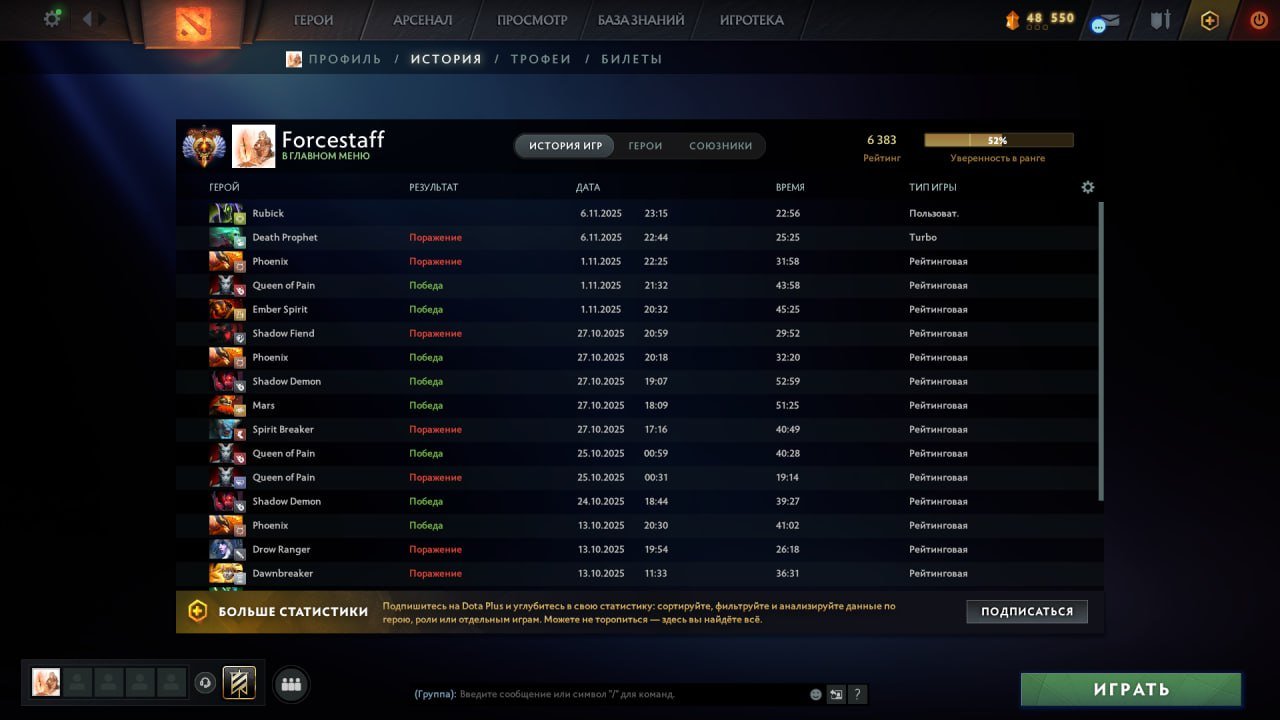Open the Арсенал top menu

click(x=422, y=20)
